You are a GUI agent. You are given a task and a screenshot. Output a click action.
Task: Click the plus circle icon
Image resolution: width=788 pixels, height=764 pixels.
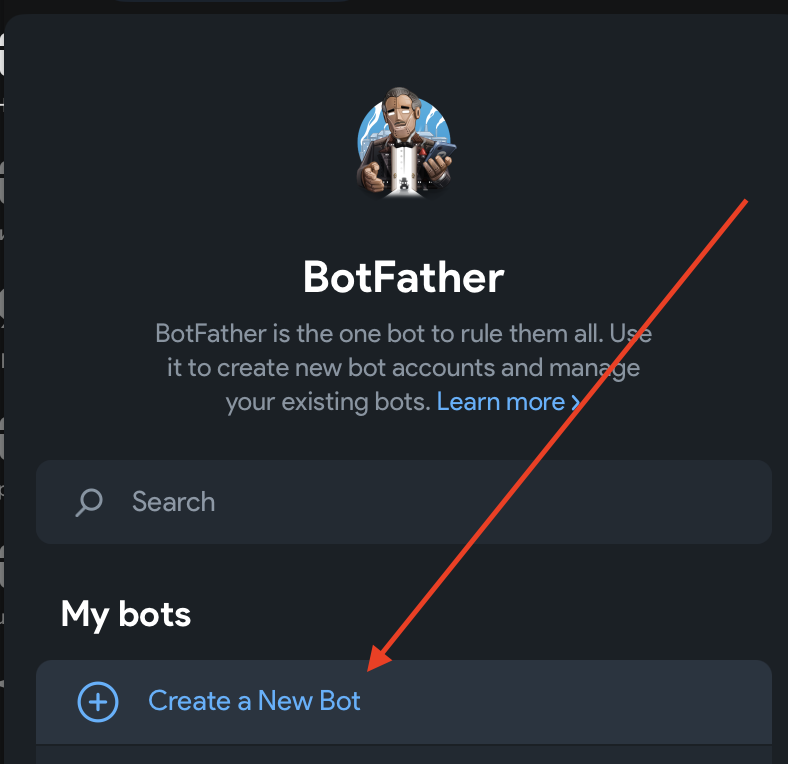98,701
